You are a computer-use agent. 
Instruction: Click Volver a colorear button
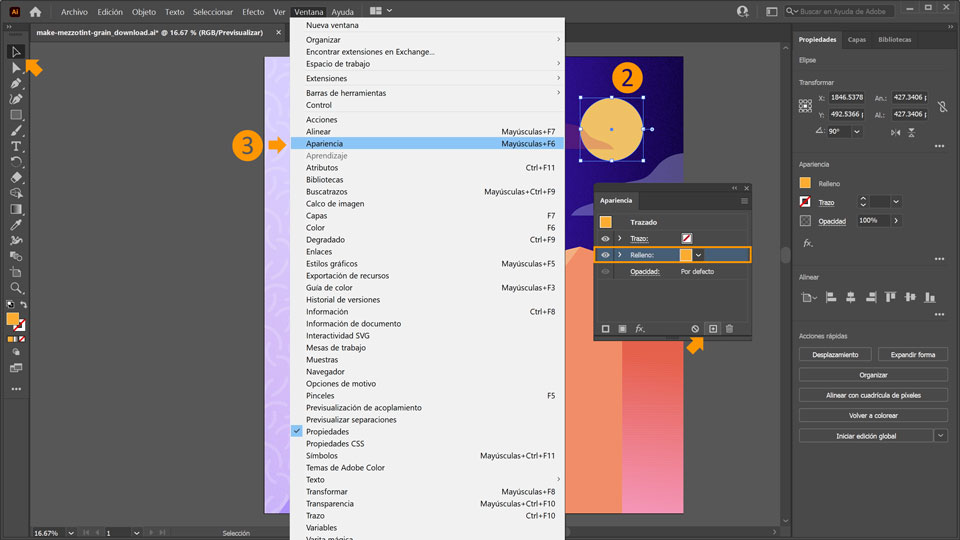pyautogui.click(x=873, y=415)
